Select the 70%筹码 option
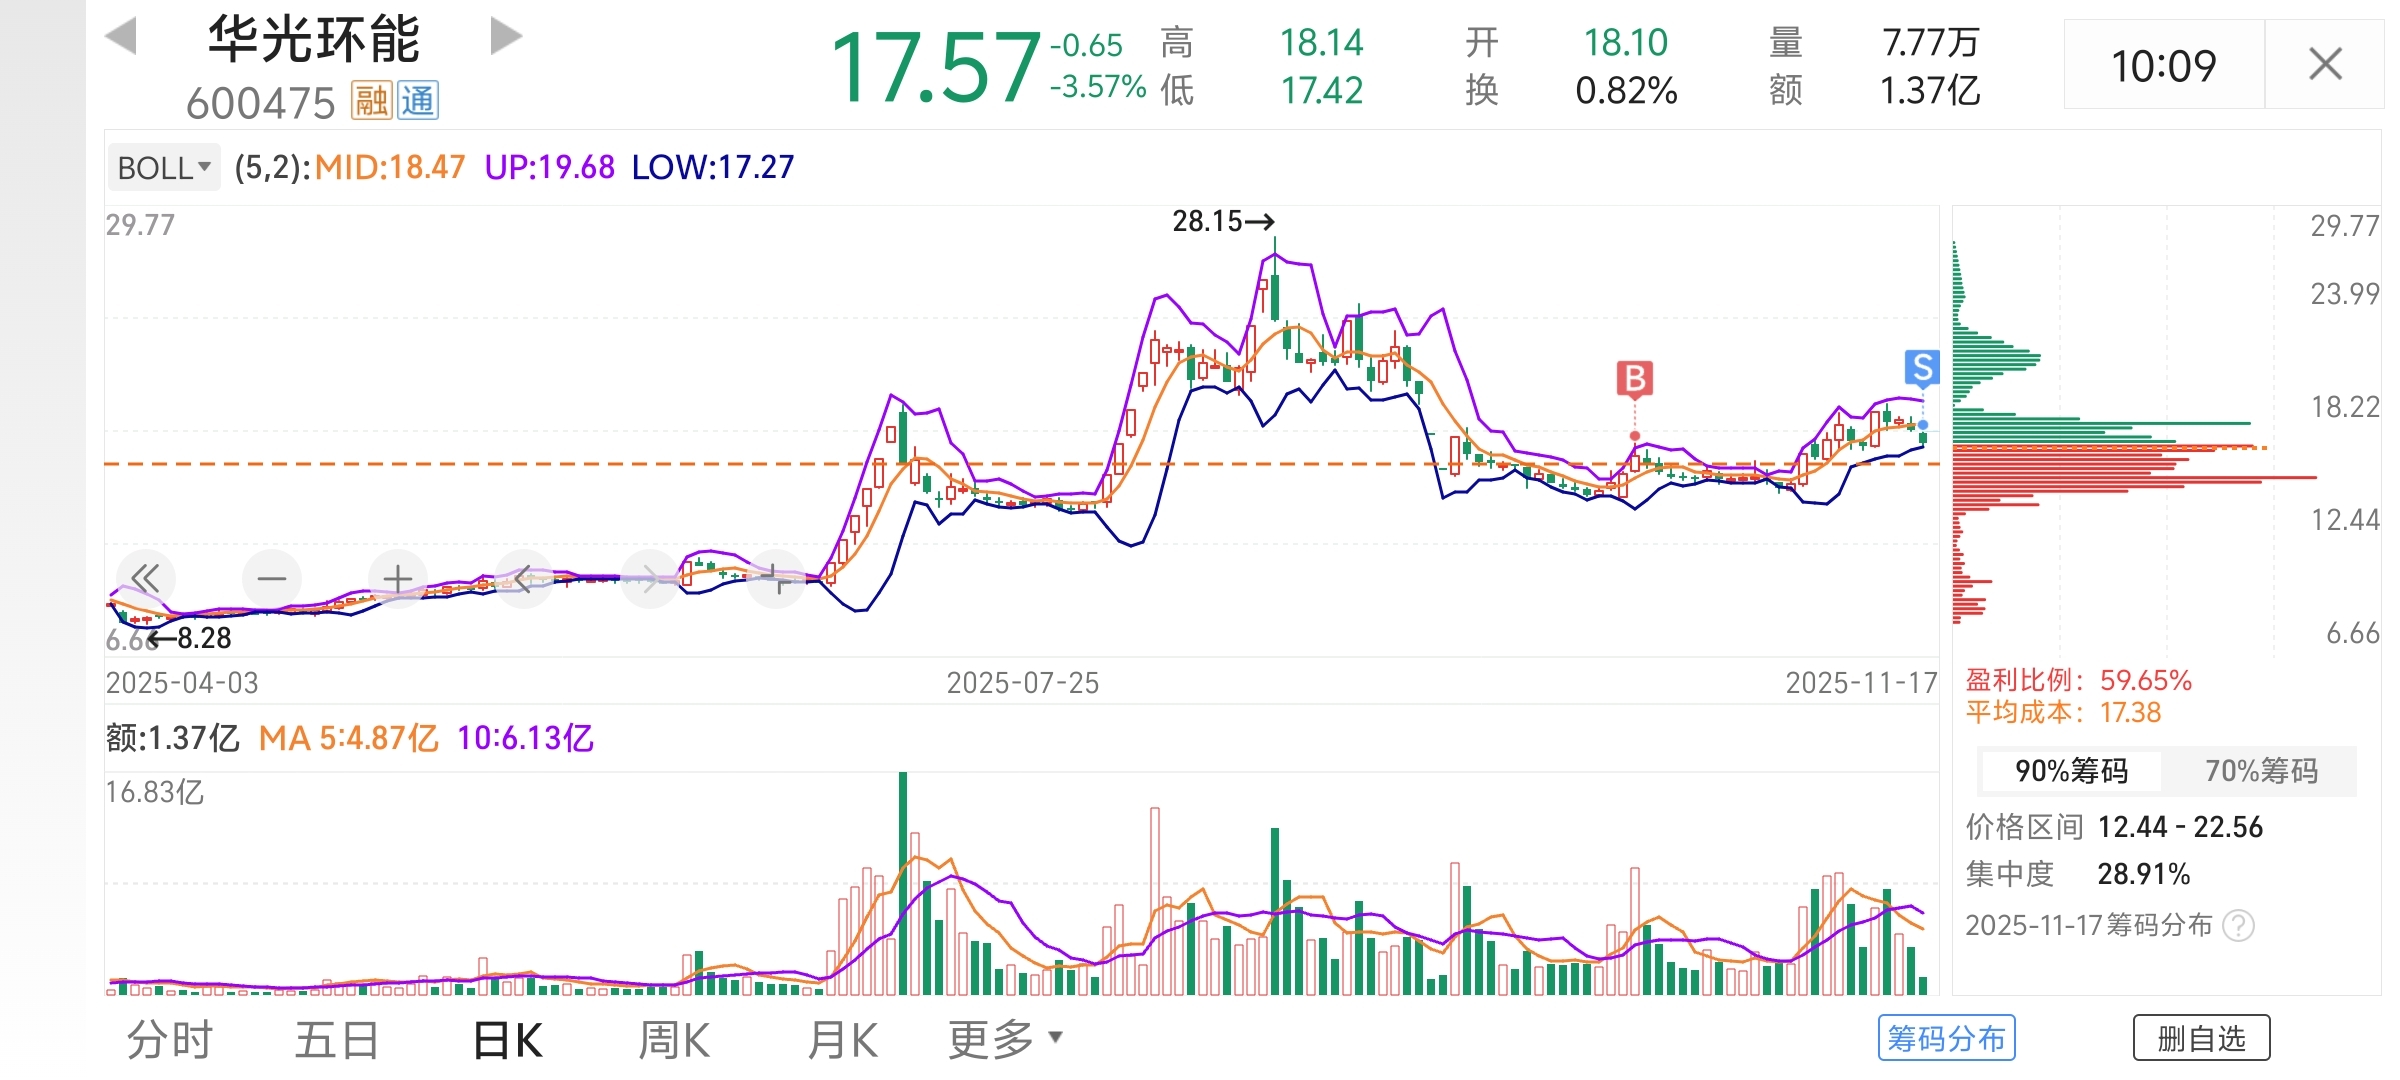This screenshot has width=2400, height=1080. (2261, 771)
